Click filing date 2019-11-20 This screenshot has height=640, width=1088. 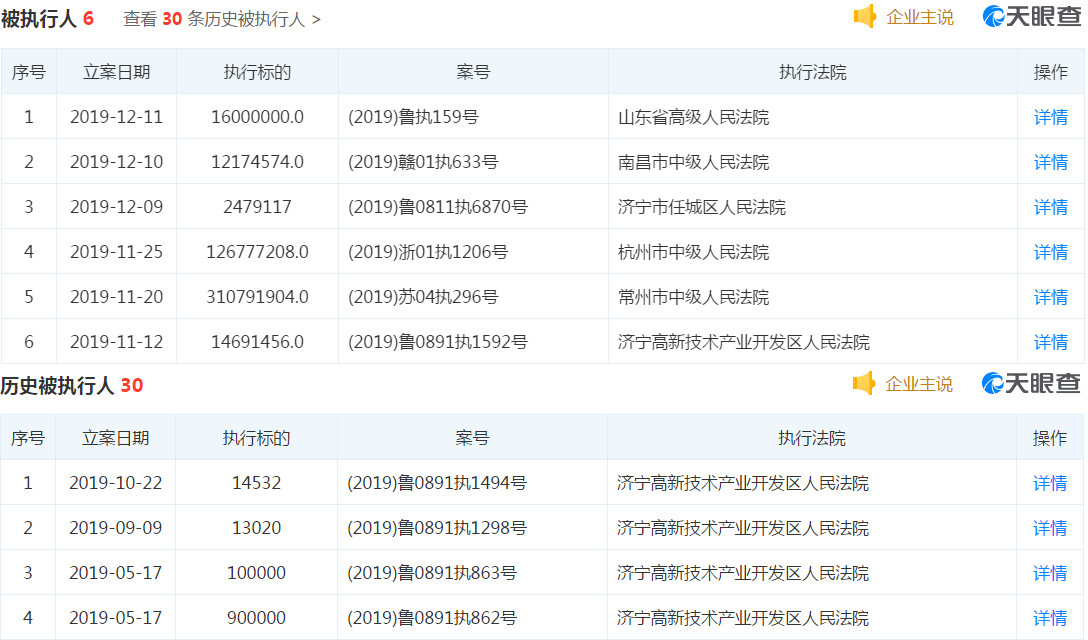tap(117, 297)
